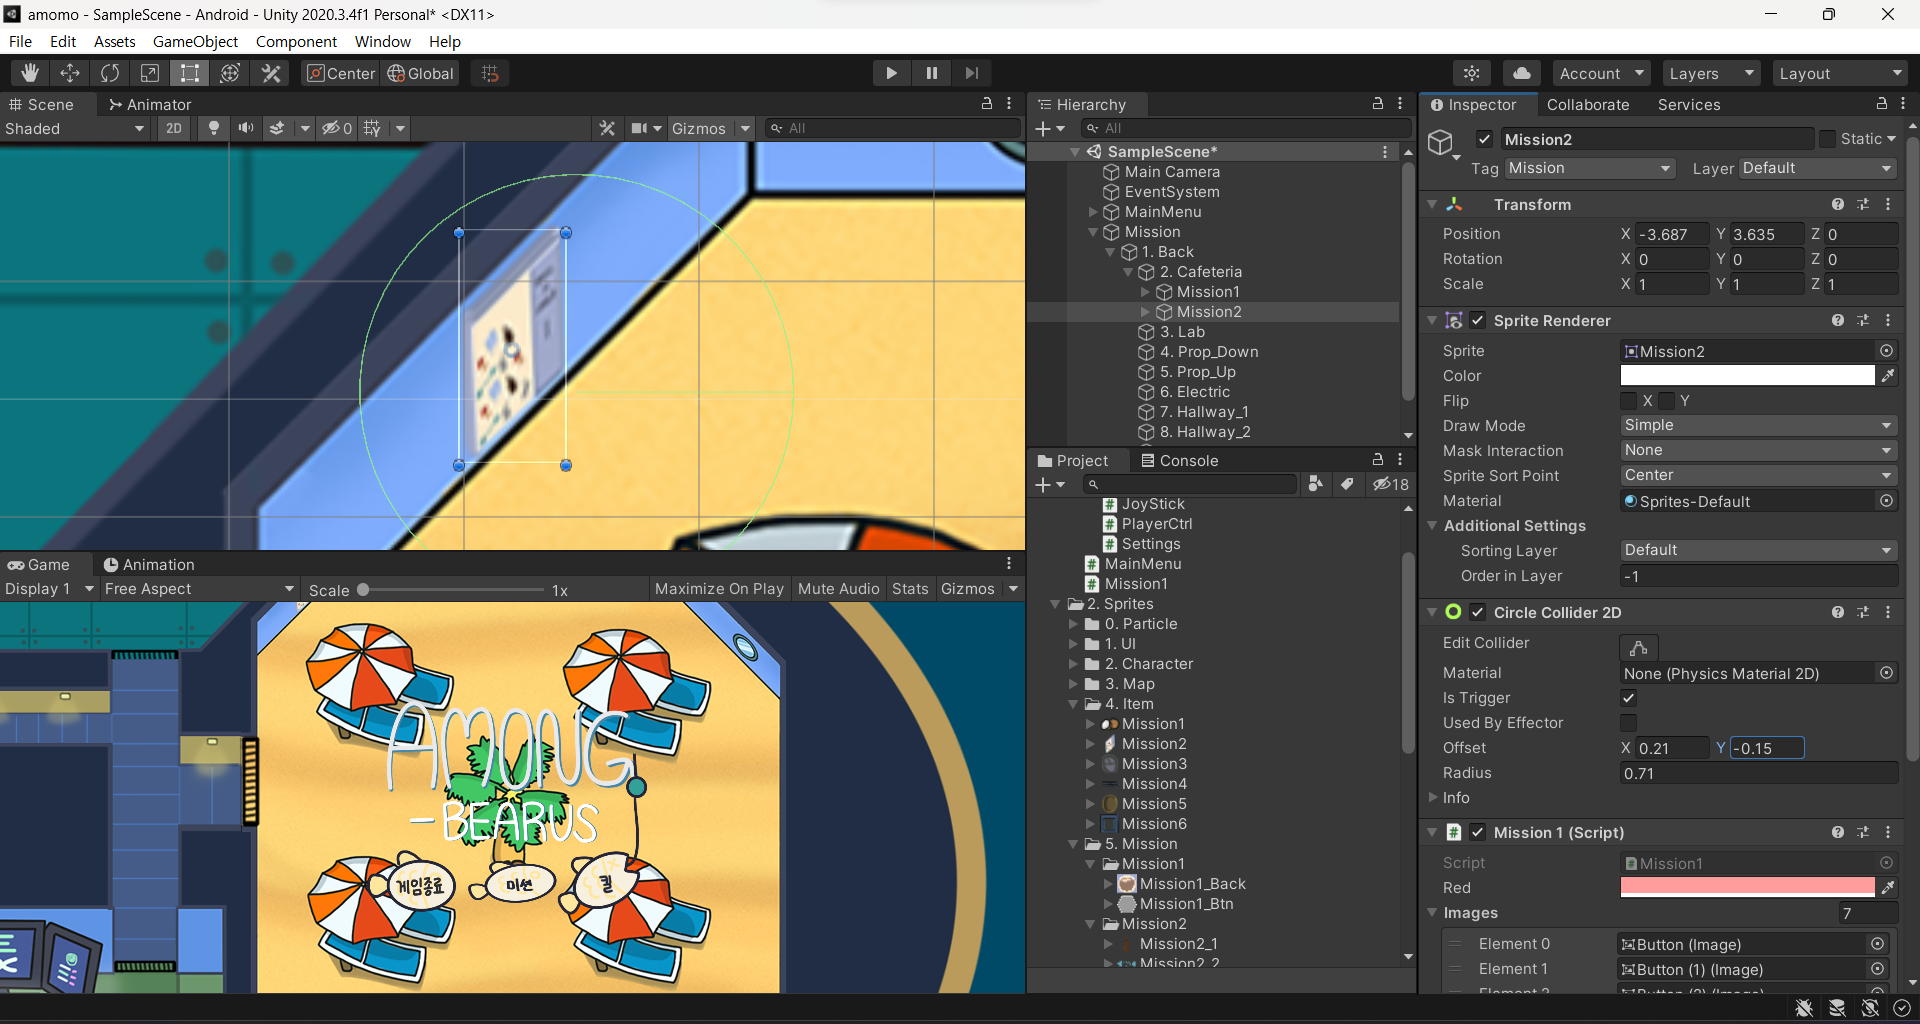The height and width of the screenshot is (1024, 1920).
Task: Open the Layers dropdown
Action: coord(1712,73)
